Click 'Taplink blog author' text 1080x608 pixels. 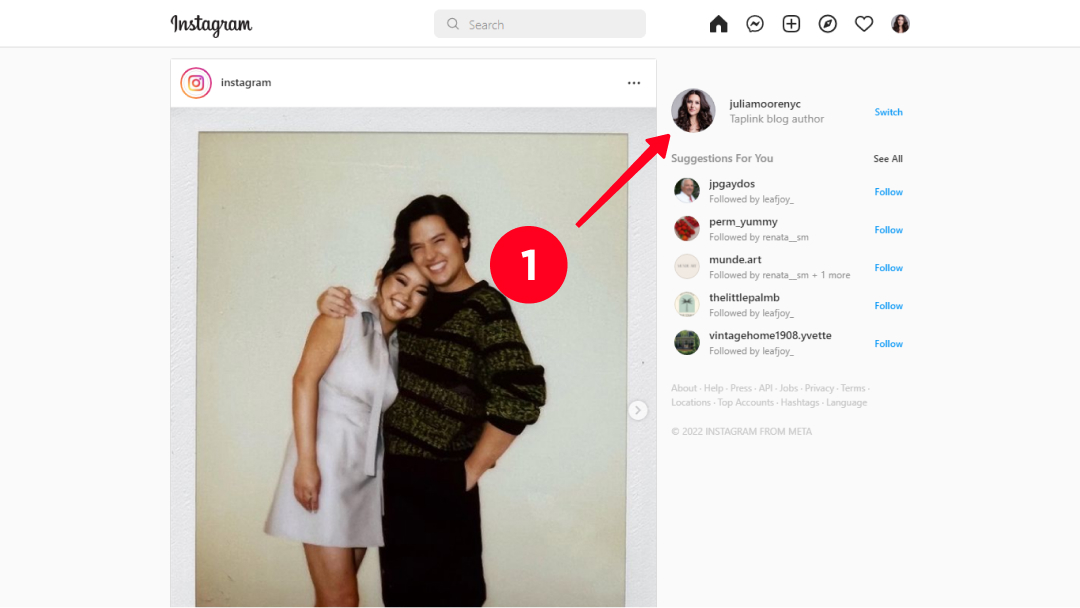point(777,119)
